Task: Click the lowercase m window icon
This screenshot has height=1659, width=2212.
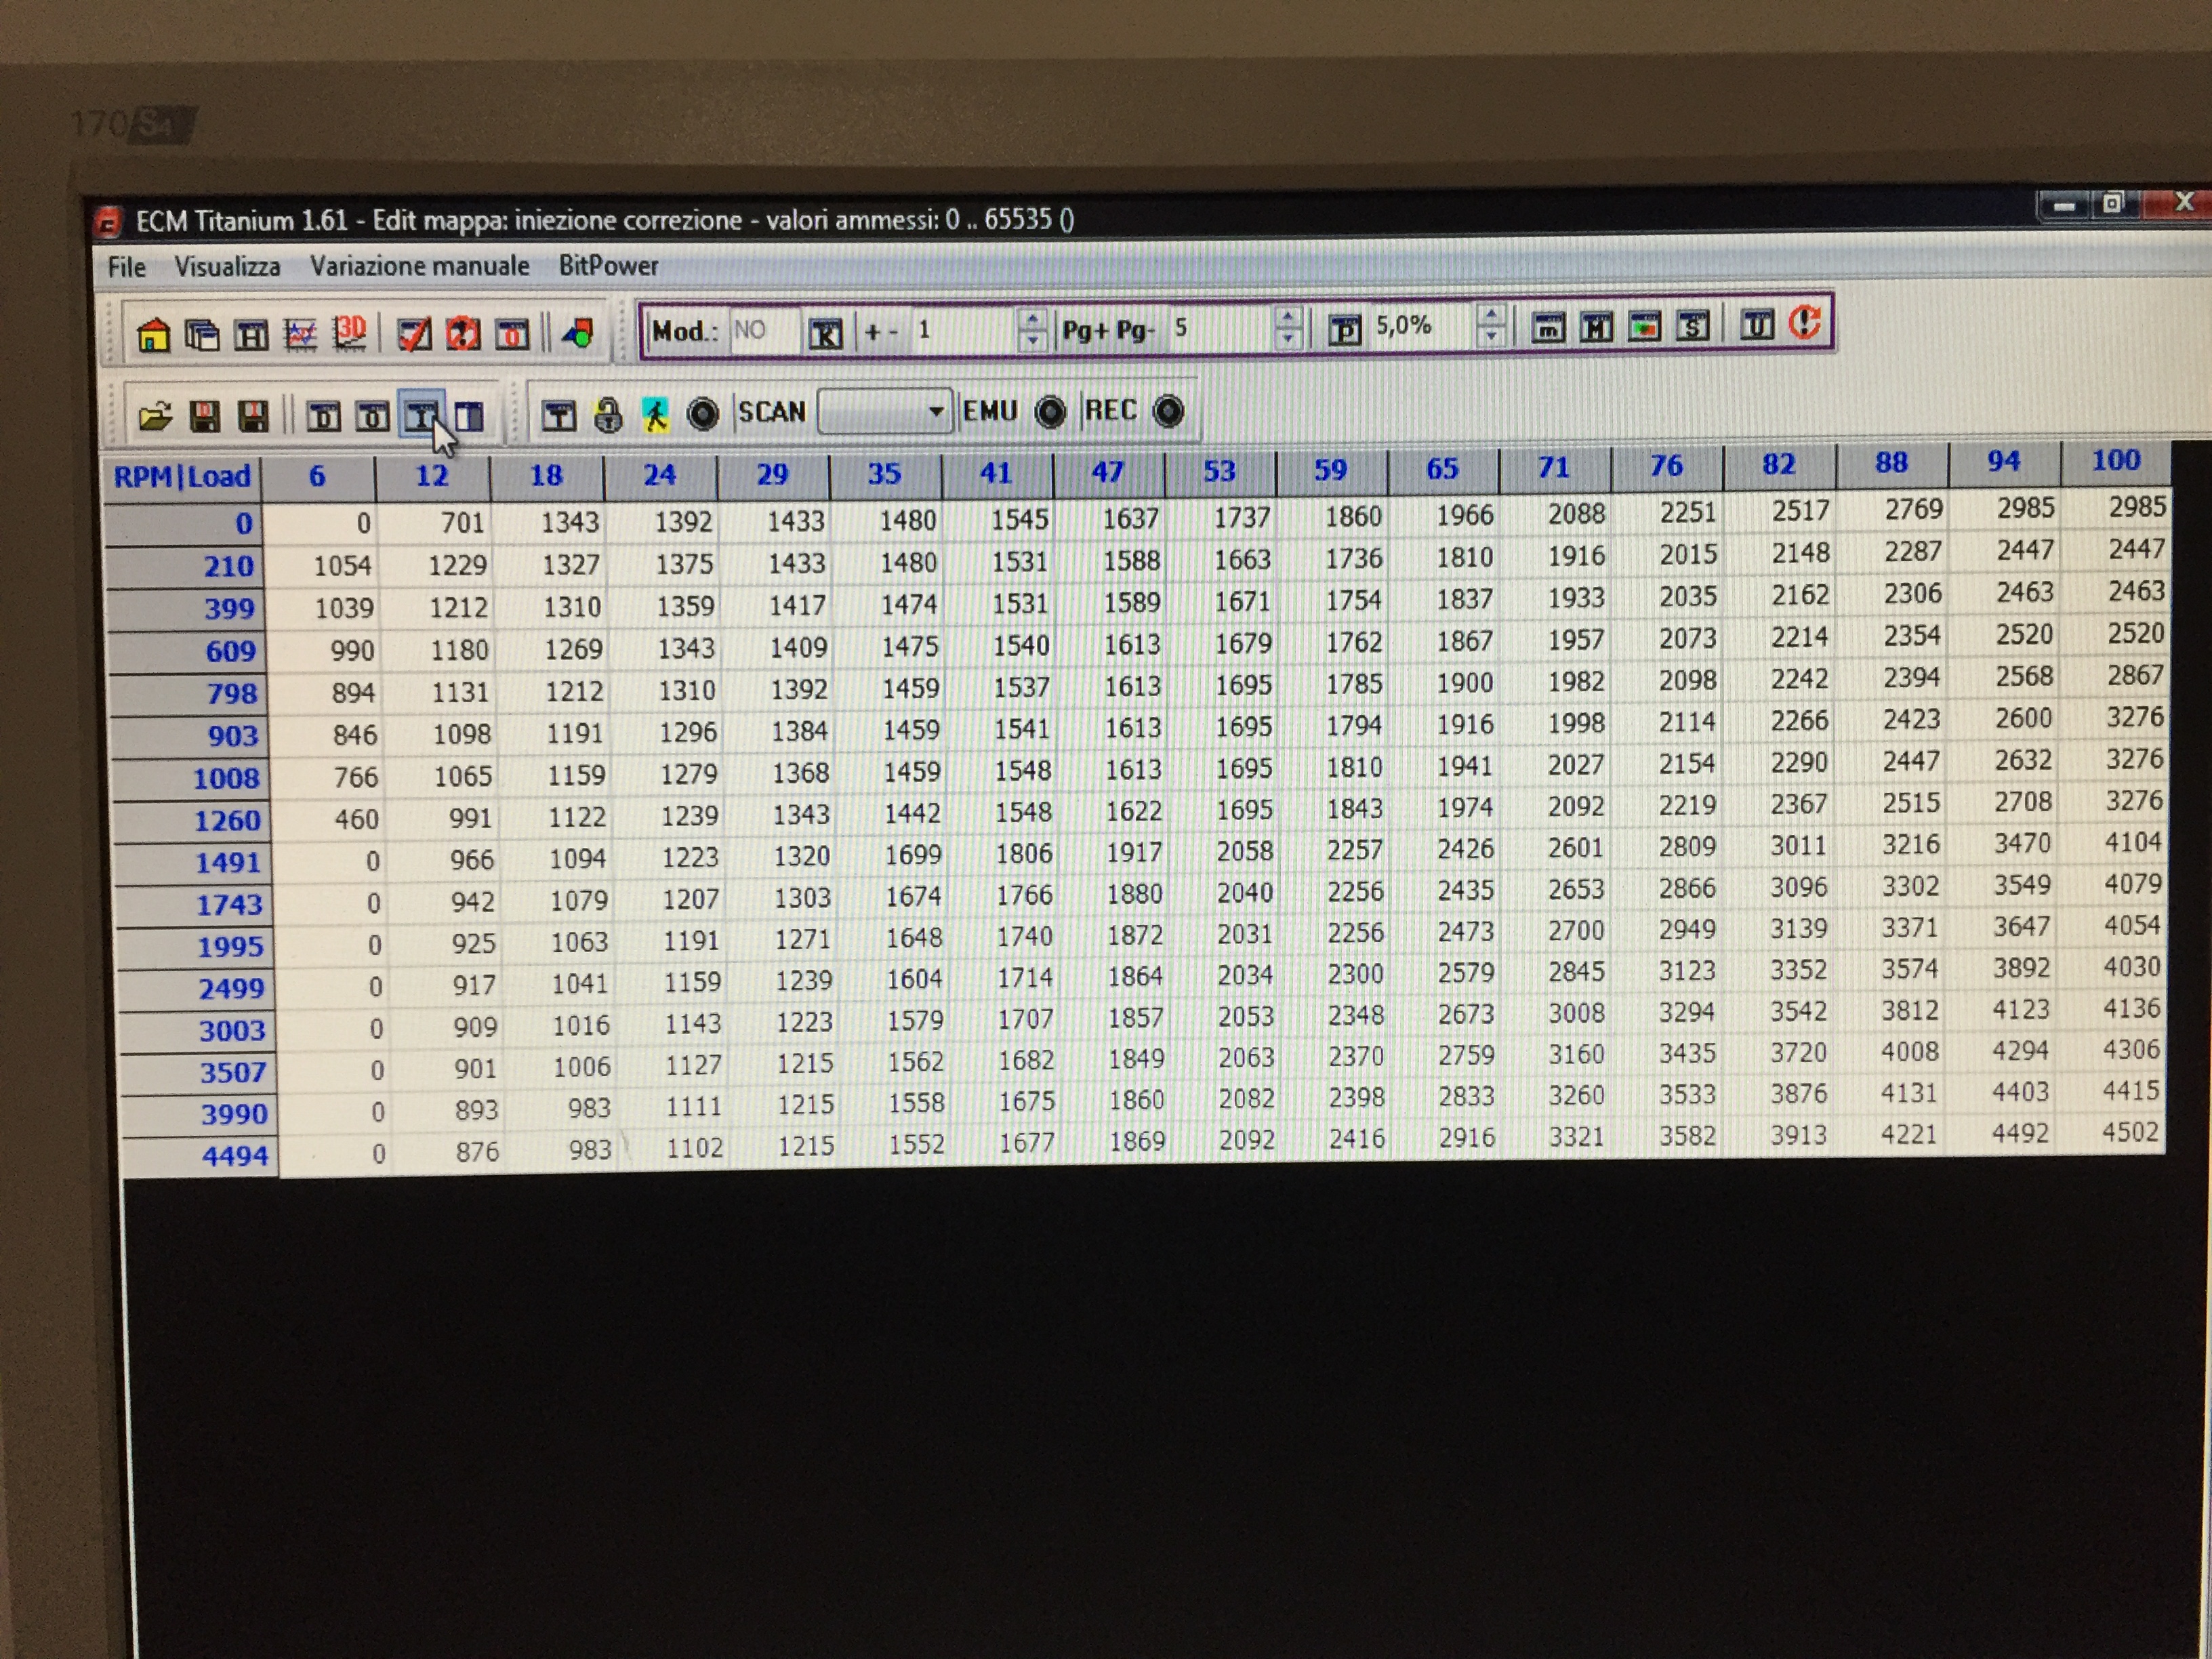Action: [1548, 326]
